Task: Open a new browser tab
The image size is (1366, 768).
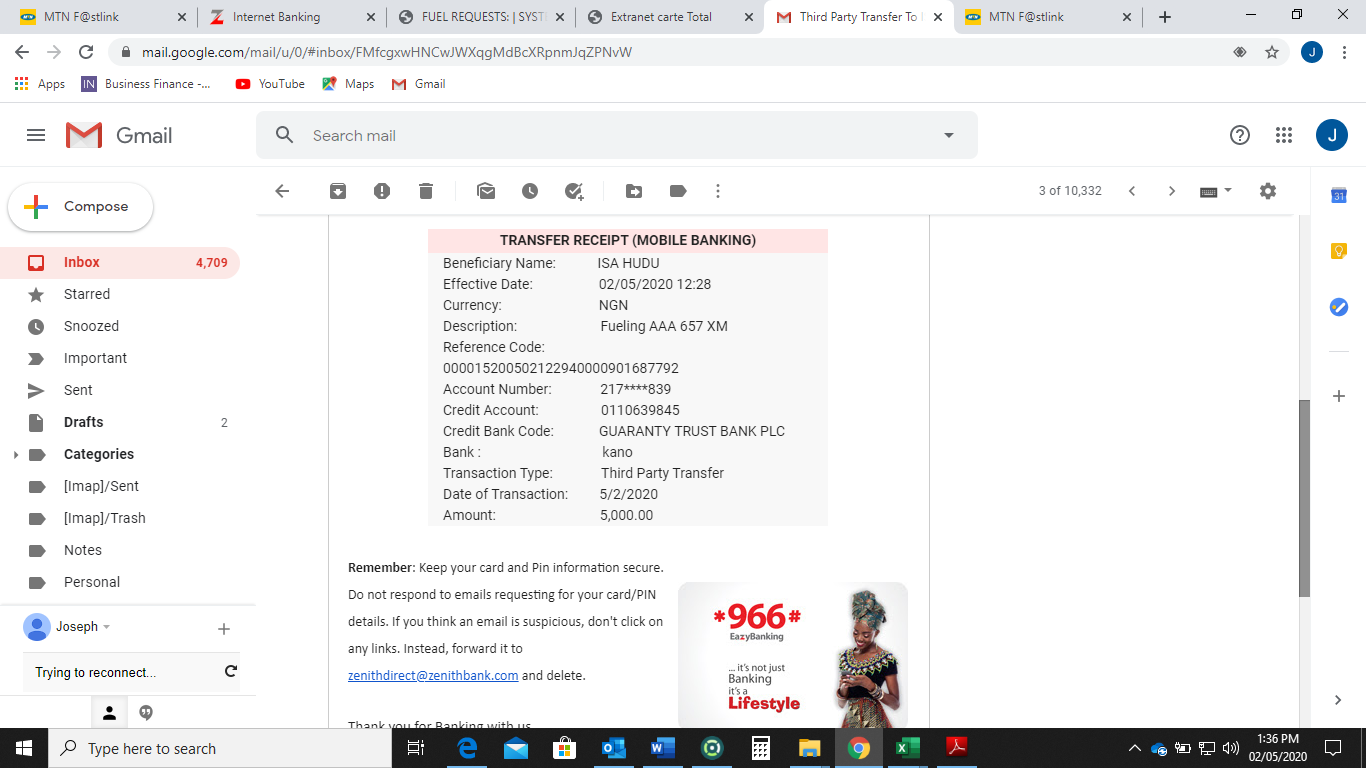Action: 1164,17
